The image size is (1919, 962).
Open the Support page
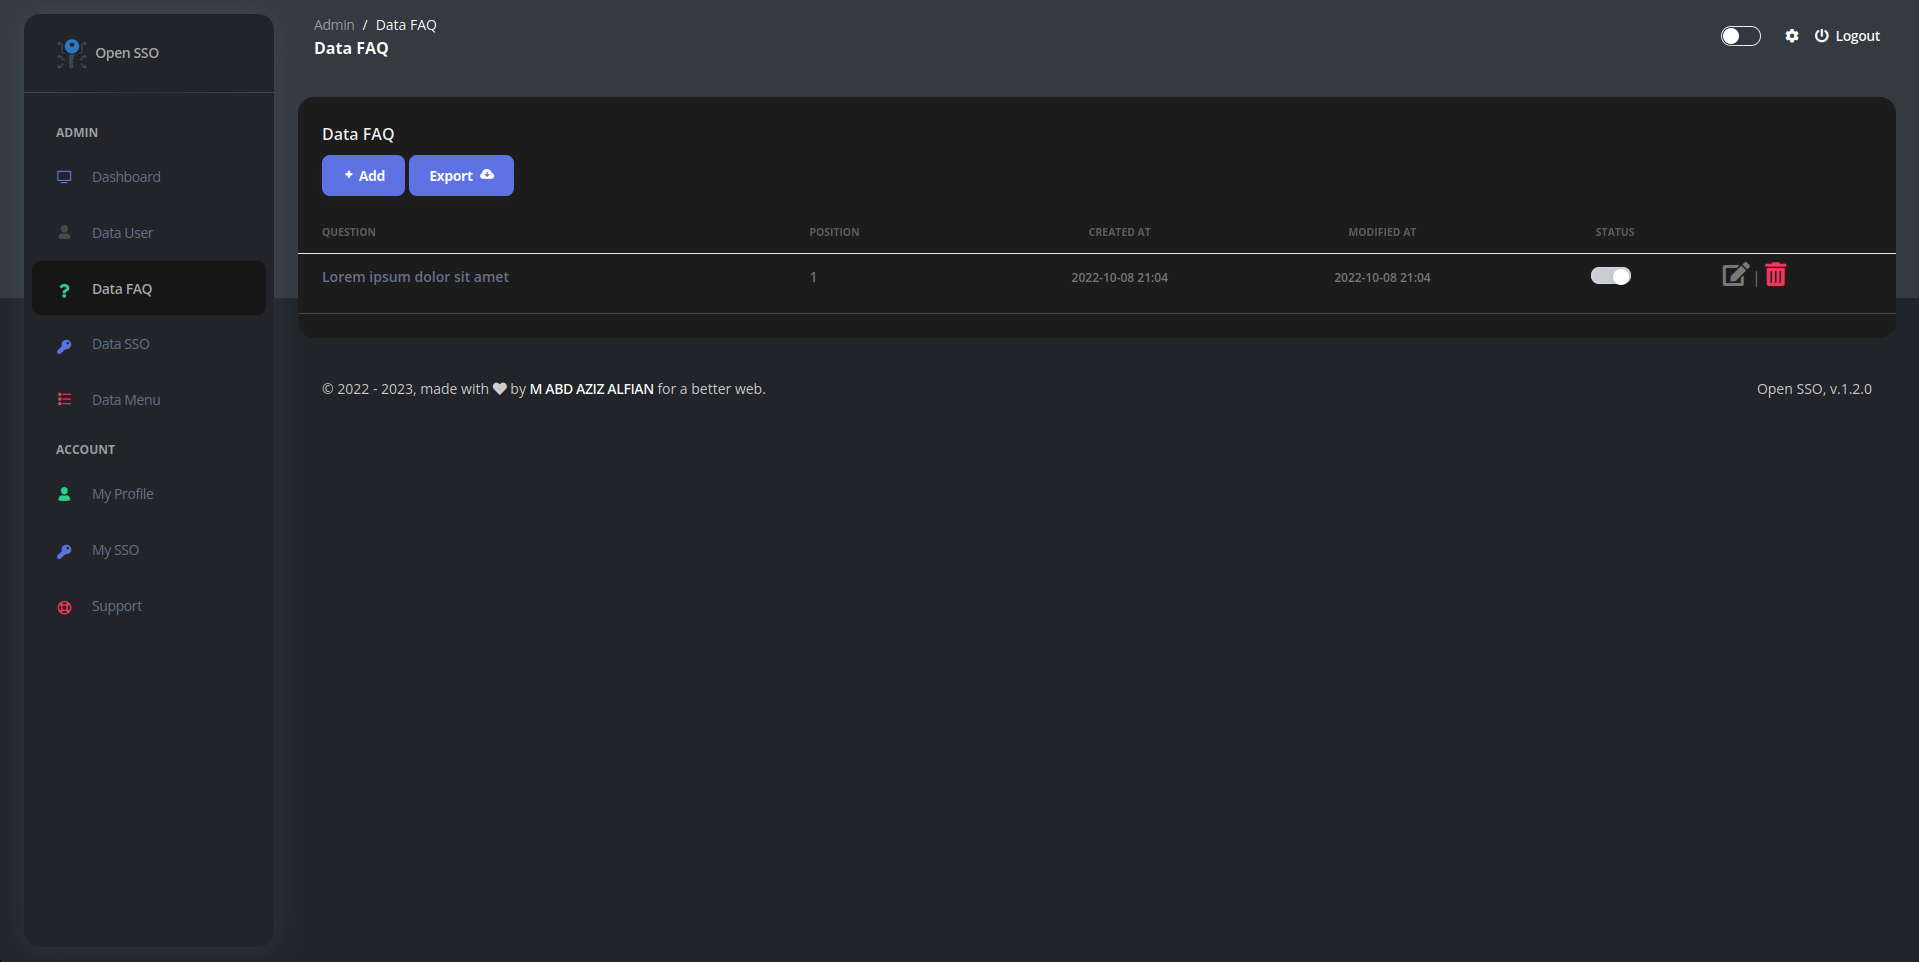(x=149, y=606)
